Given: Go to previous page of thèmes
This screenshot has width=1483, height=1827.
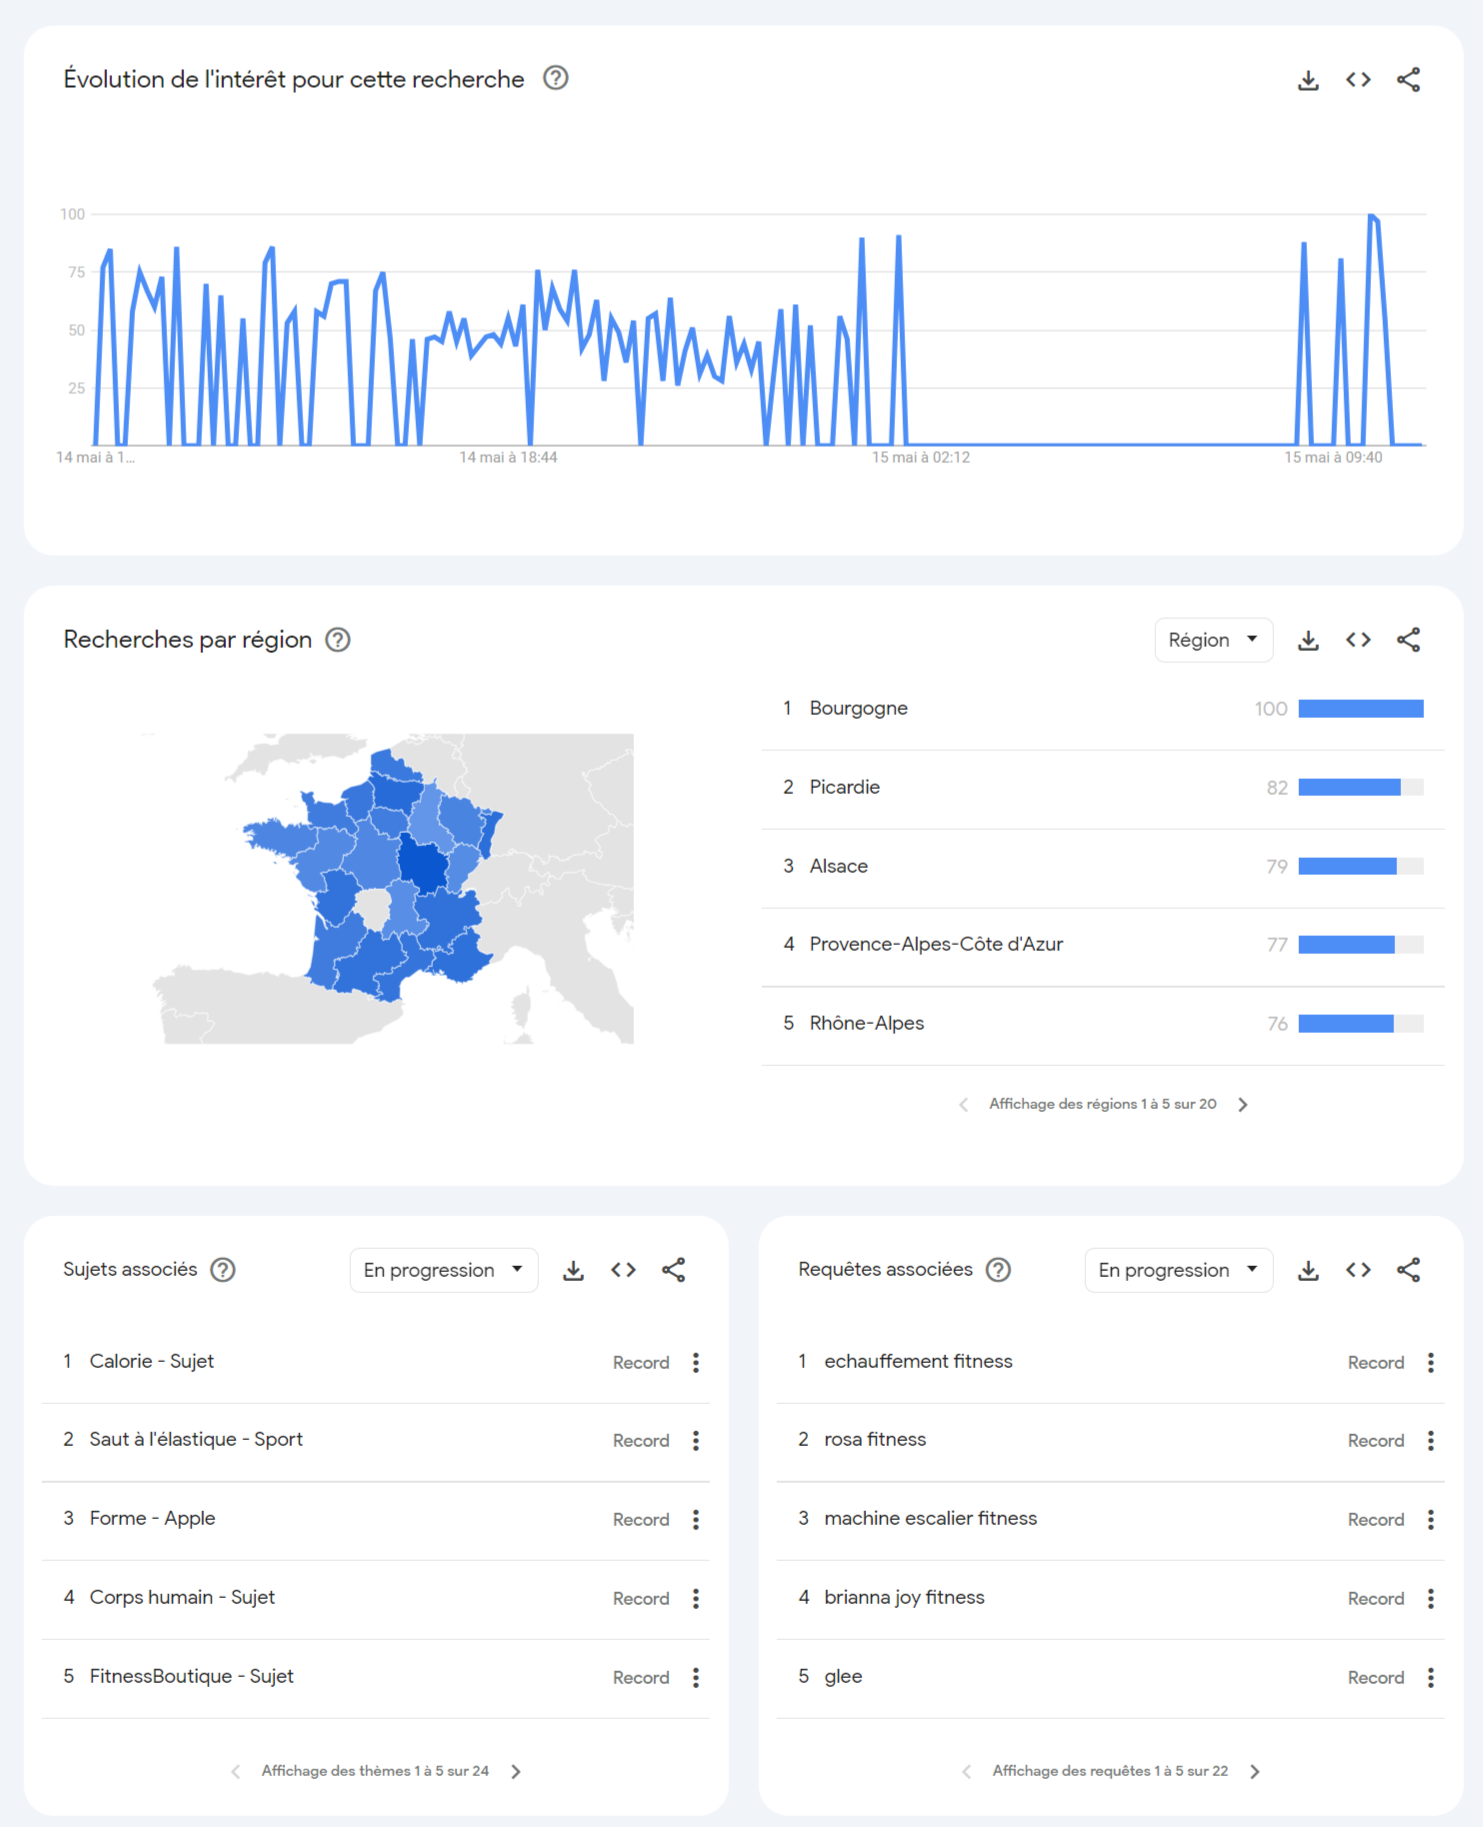Looking at the screenshot, I should point(235,1771).
